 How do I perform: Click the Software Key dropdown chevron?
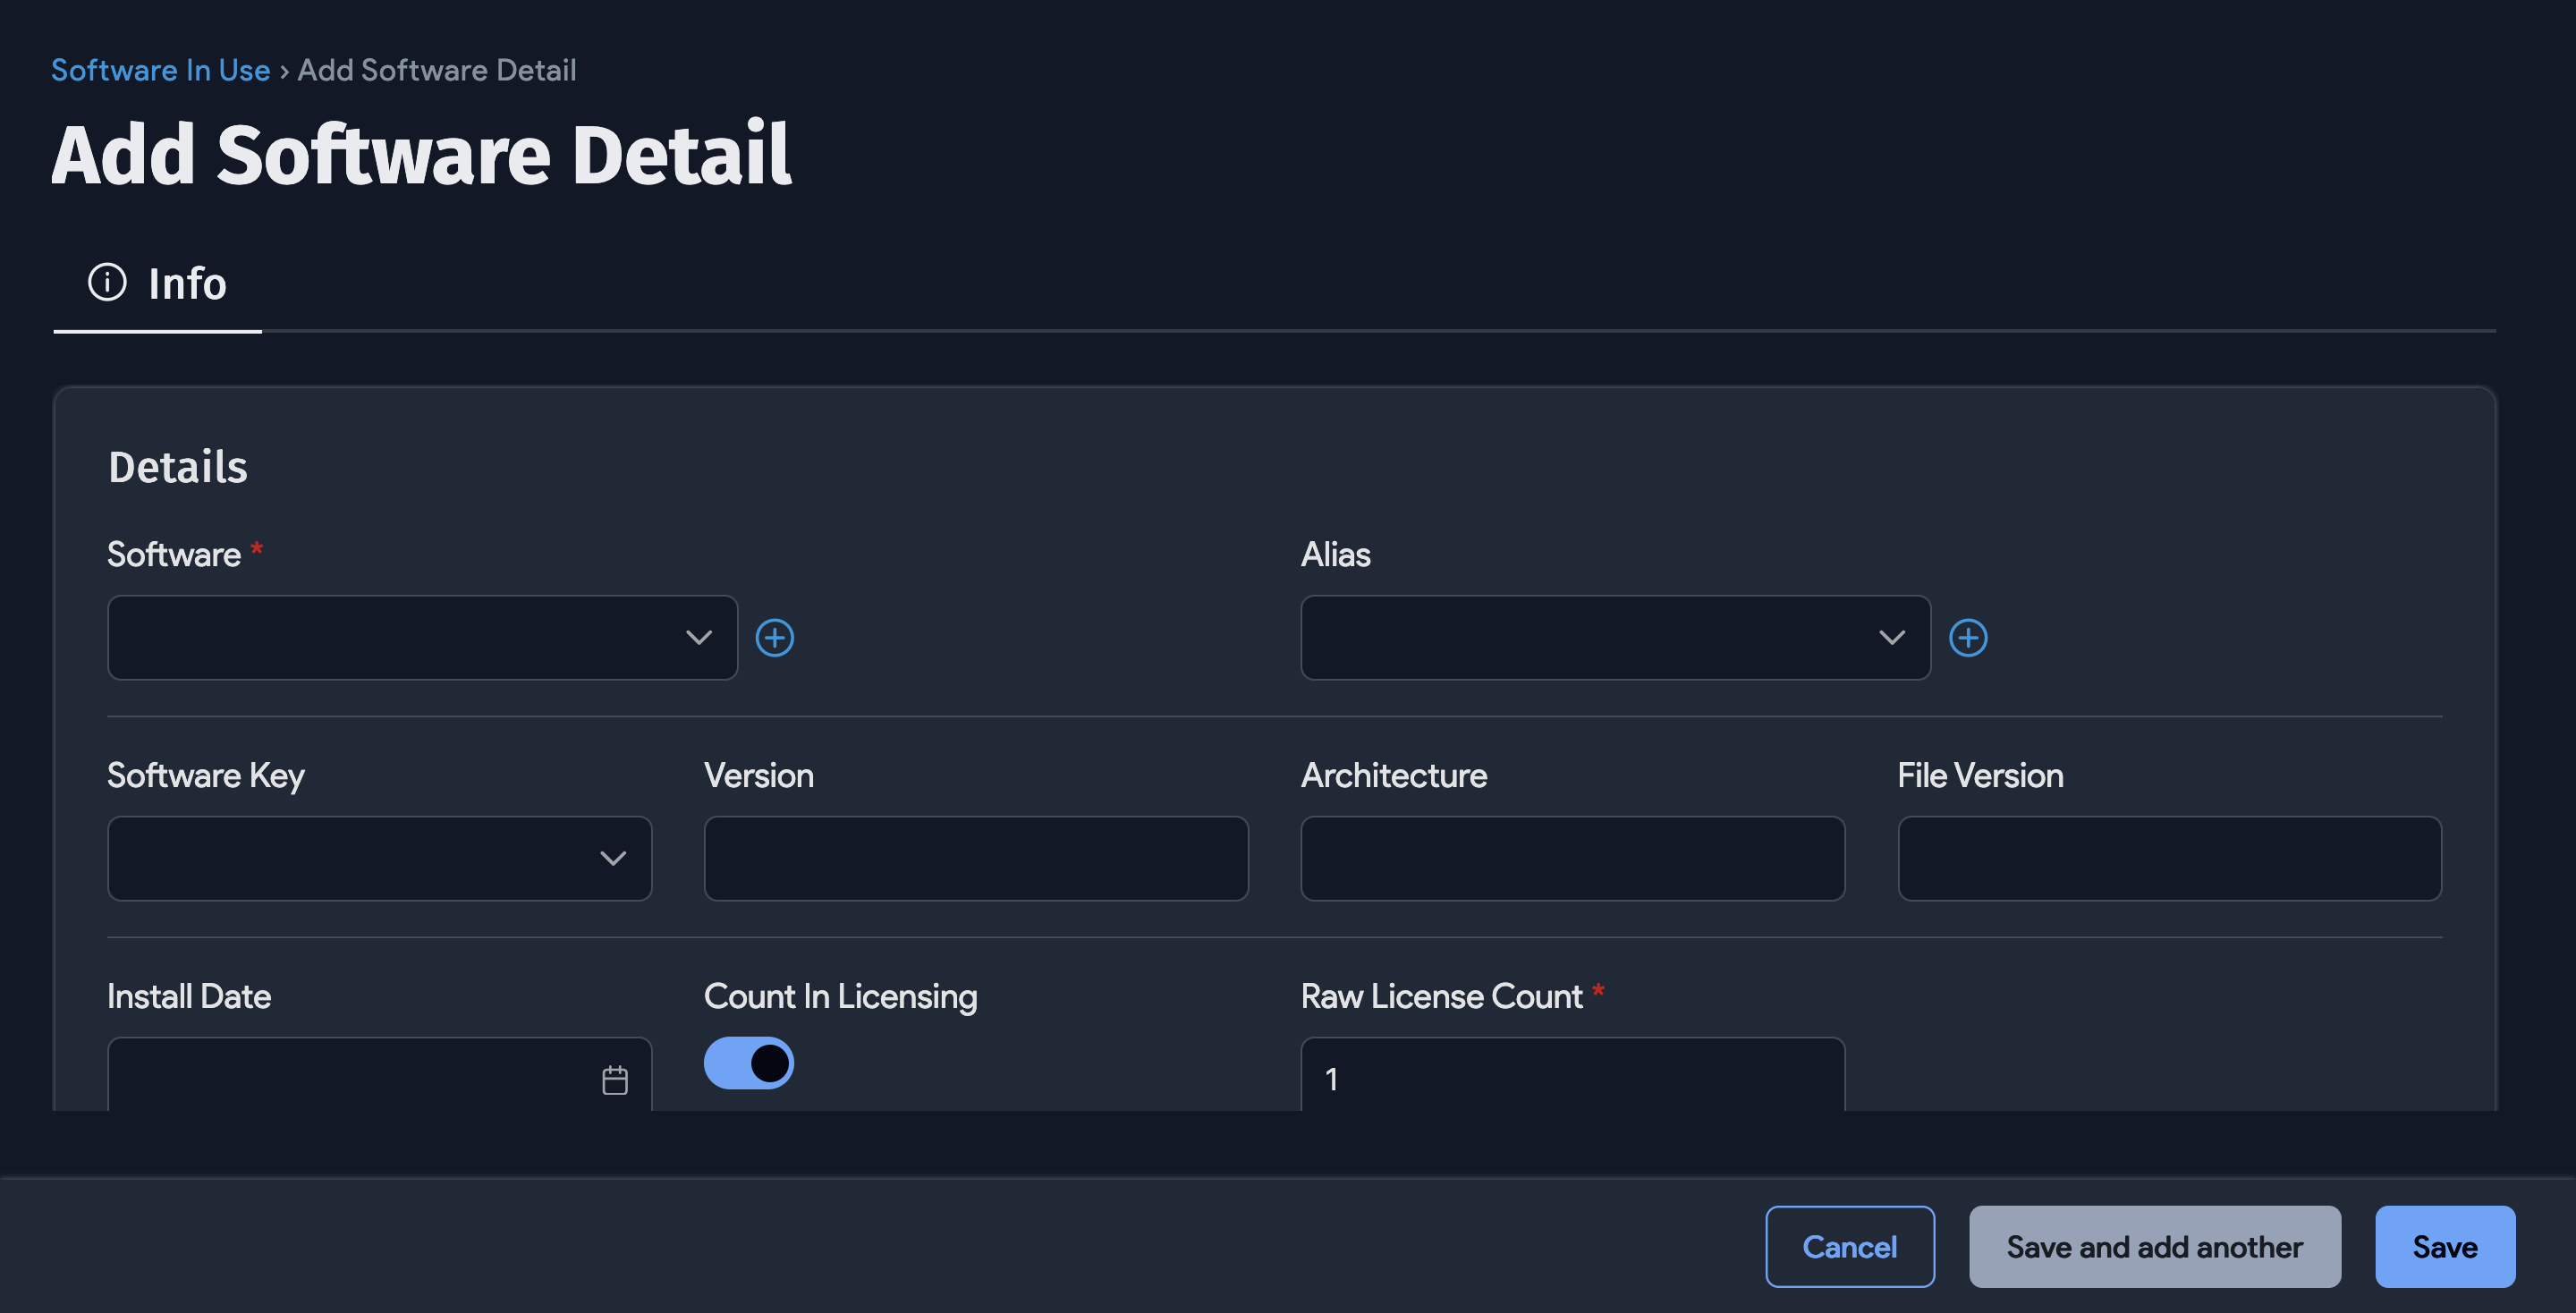[614, 858]
